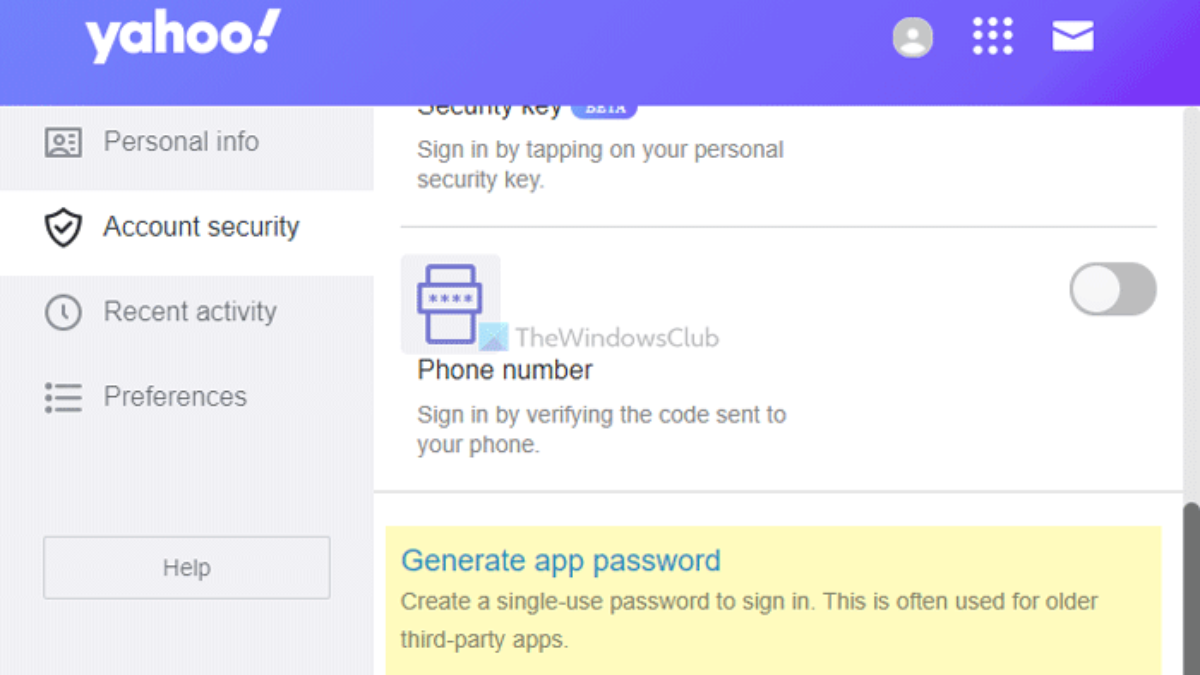Click the Yahoo logo

tap(183, 37)
